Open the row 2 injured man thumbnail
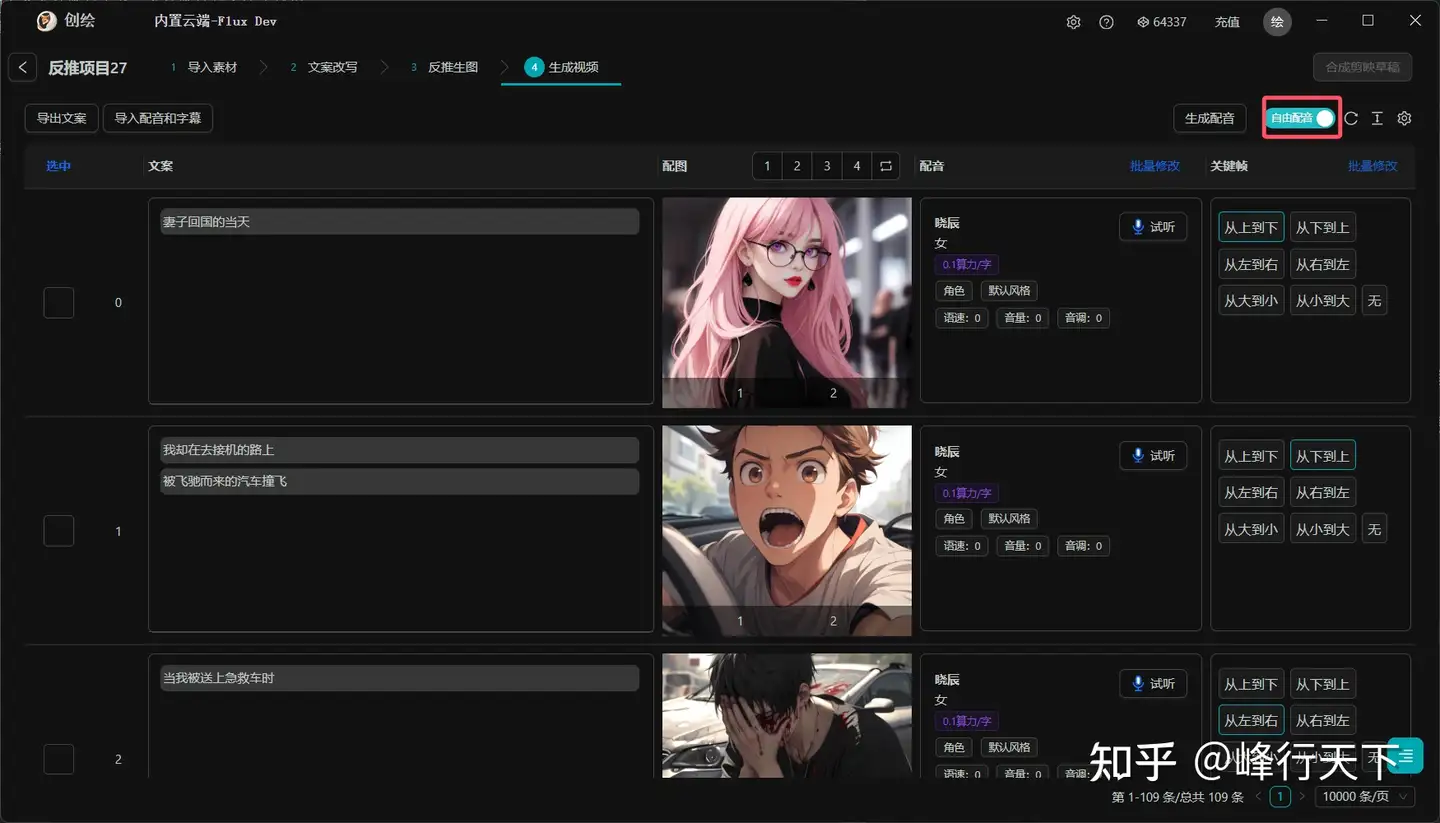Viewport: 1440px width, 823px height. point(787,716)
